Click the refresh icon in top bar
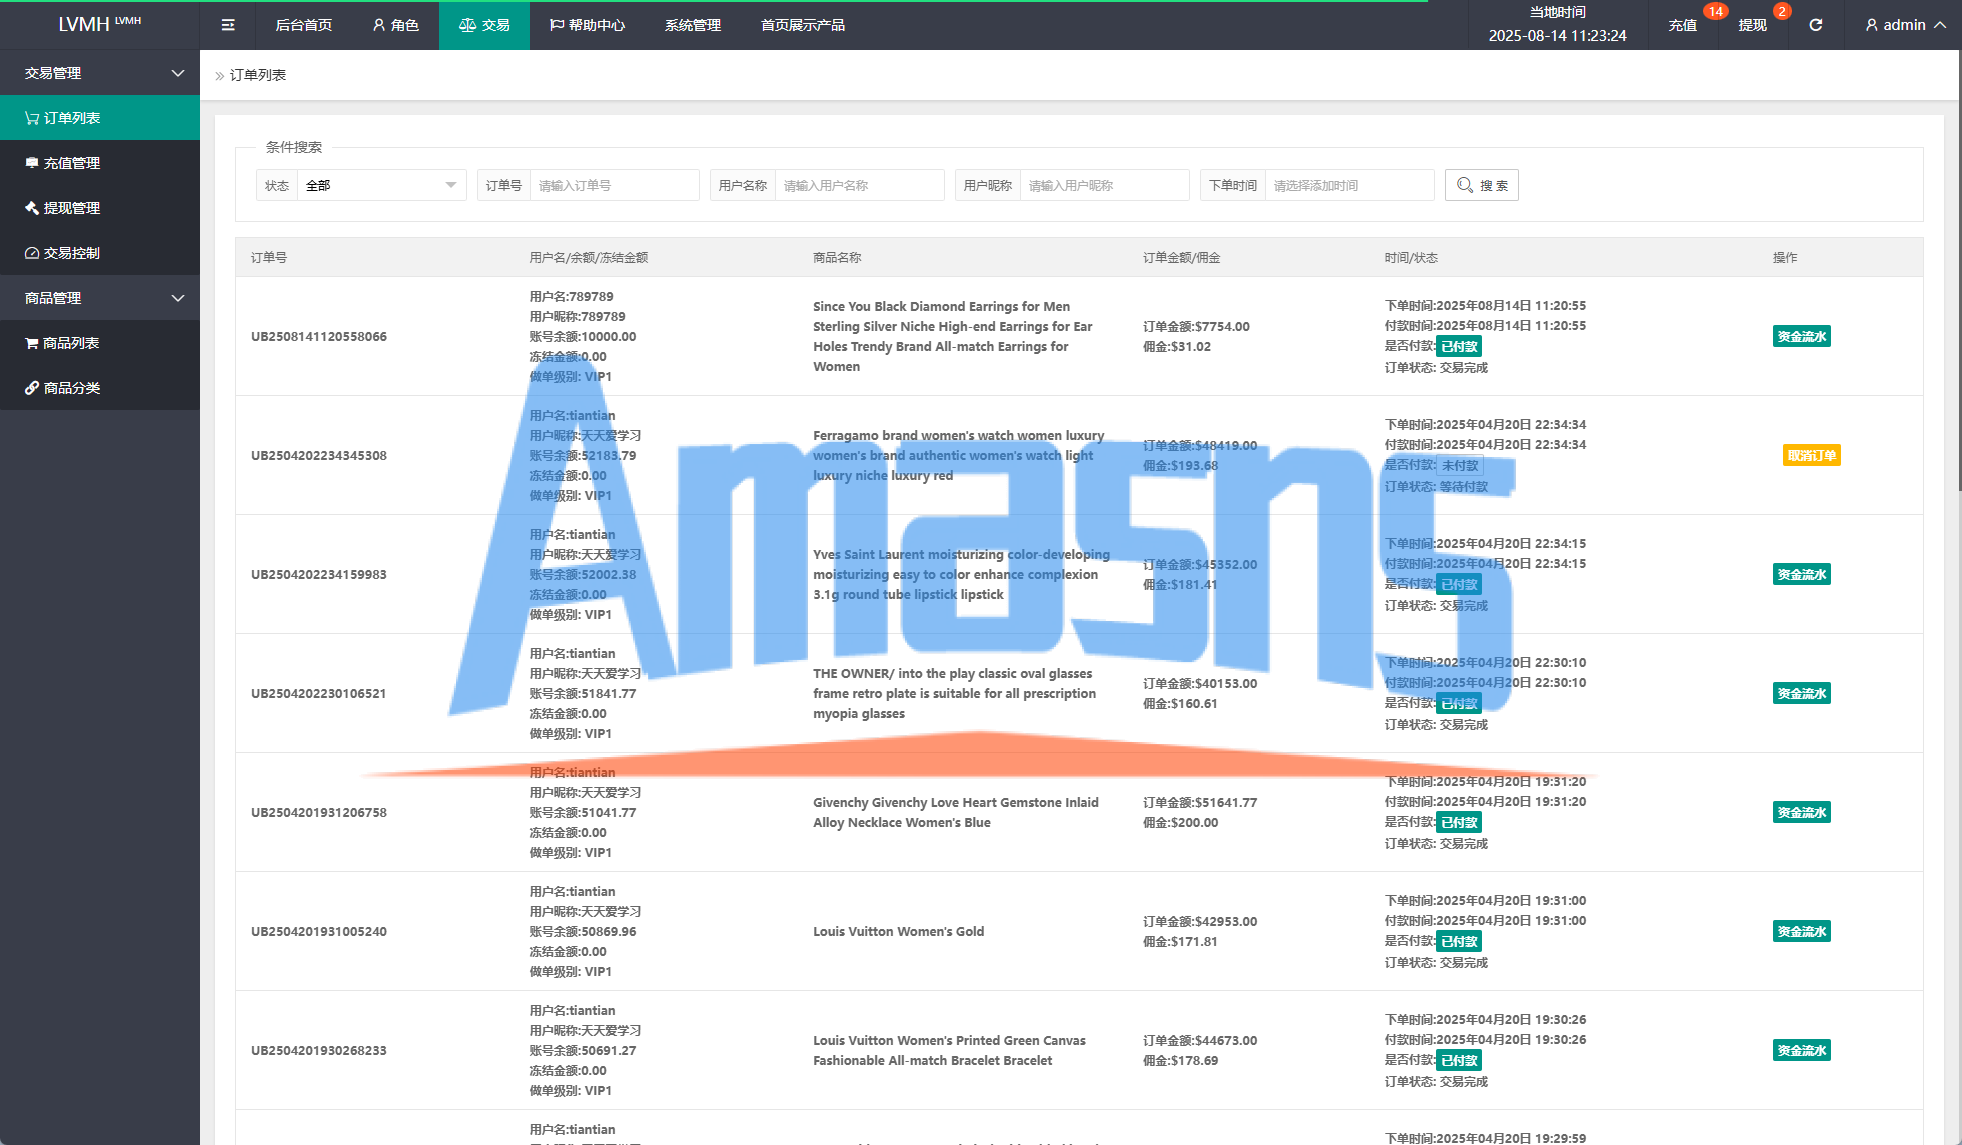The width and height of the screenshot is (1962, 1145). pyautogui.click(x=1815, y=25)
